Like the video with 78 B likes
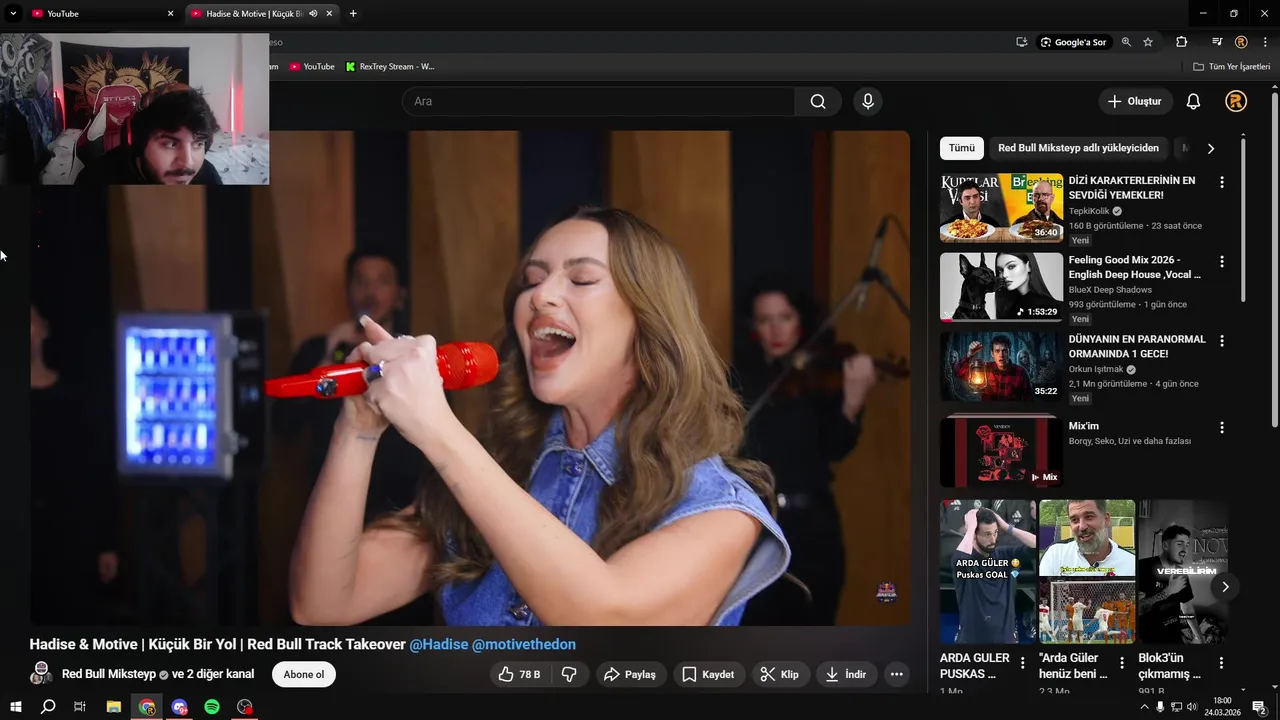This screenshot has width=1280, height=720. tap(520, 674)
